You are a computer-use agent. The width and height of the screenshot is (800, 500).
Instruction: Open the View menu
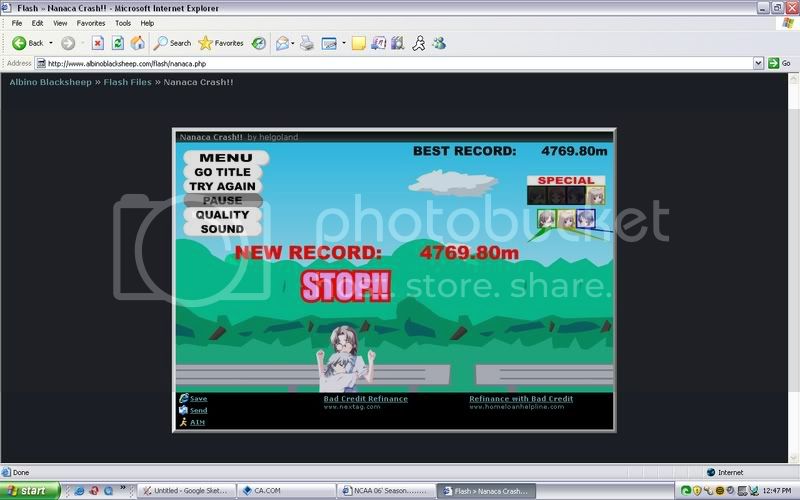pos(60,23)
